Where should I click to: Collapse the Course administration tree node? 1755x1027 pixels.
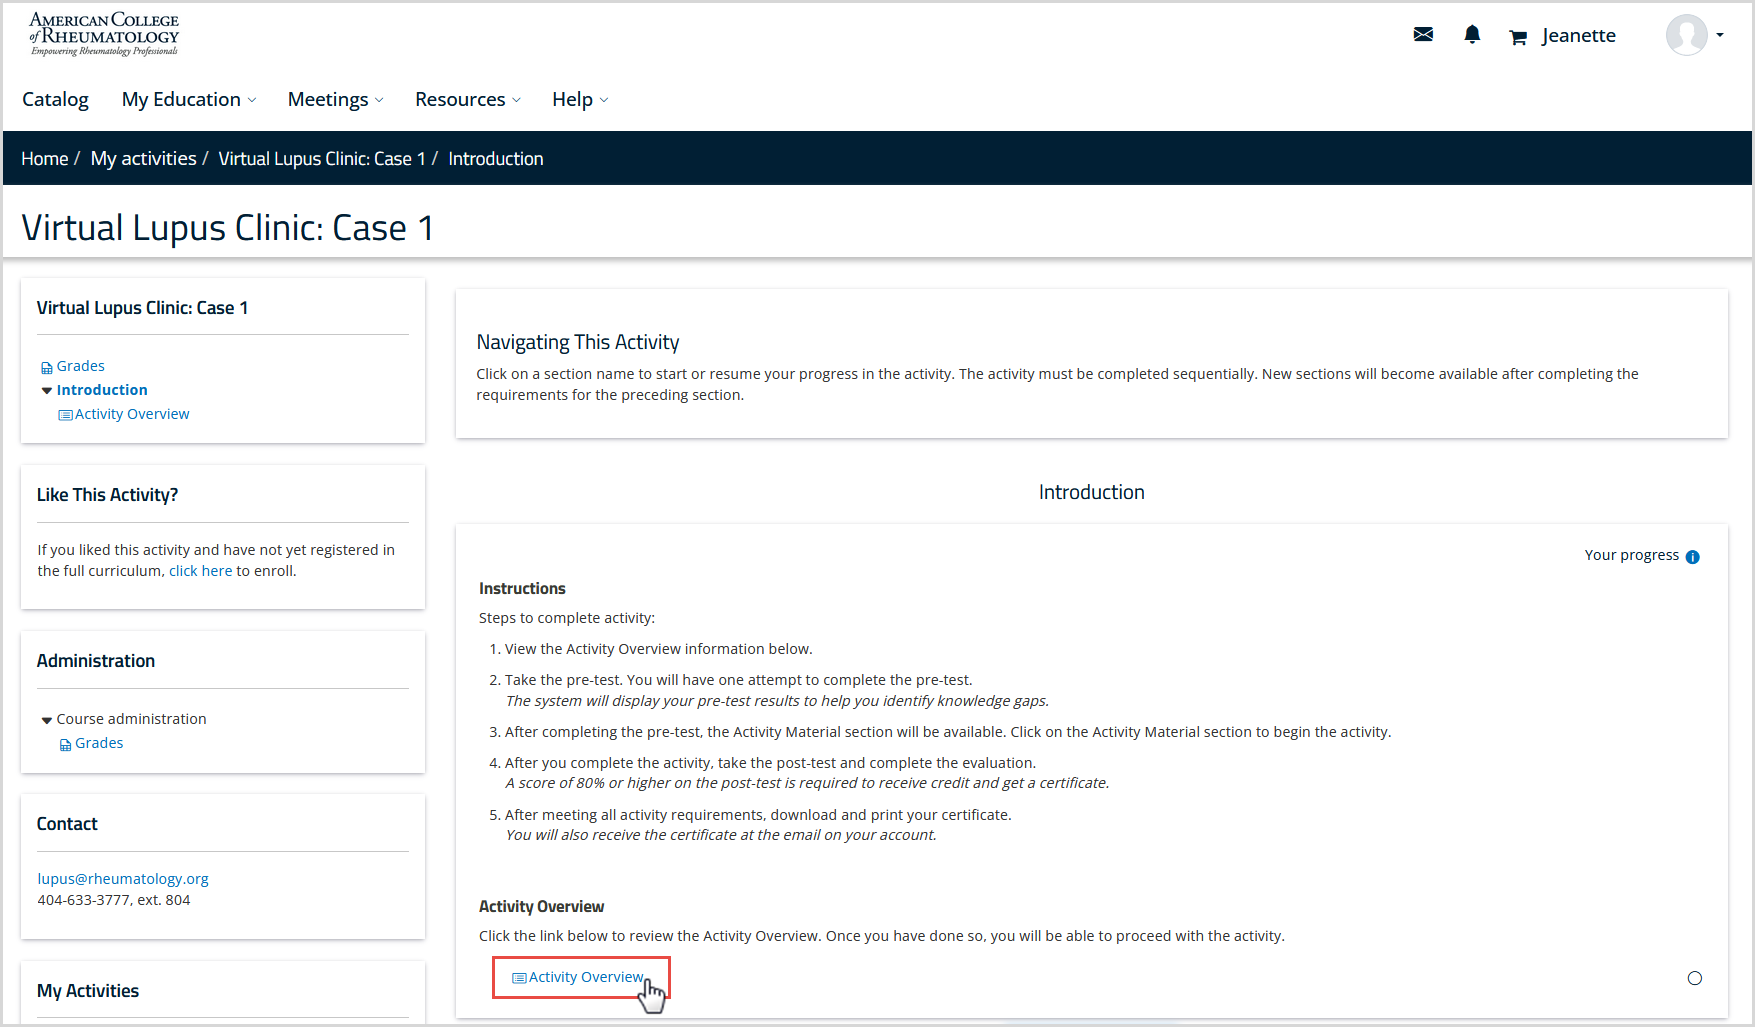tap(47, 720)
